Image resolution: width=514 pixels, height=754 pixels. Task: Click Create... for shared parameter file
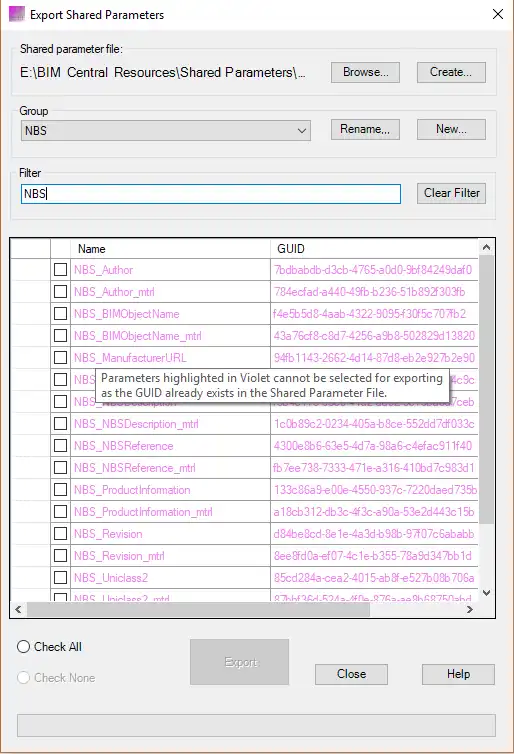(x=451, y=72)
